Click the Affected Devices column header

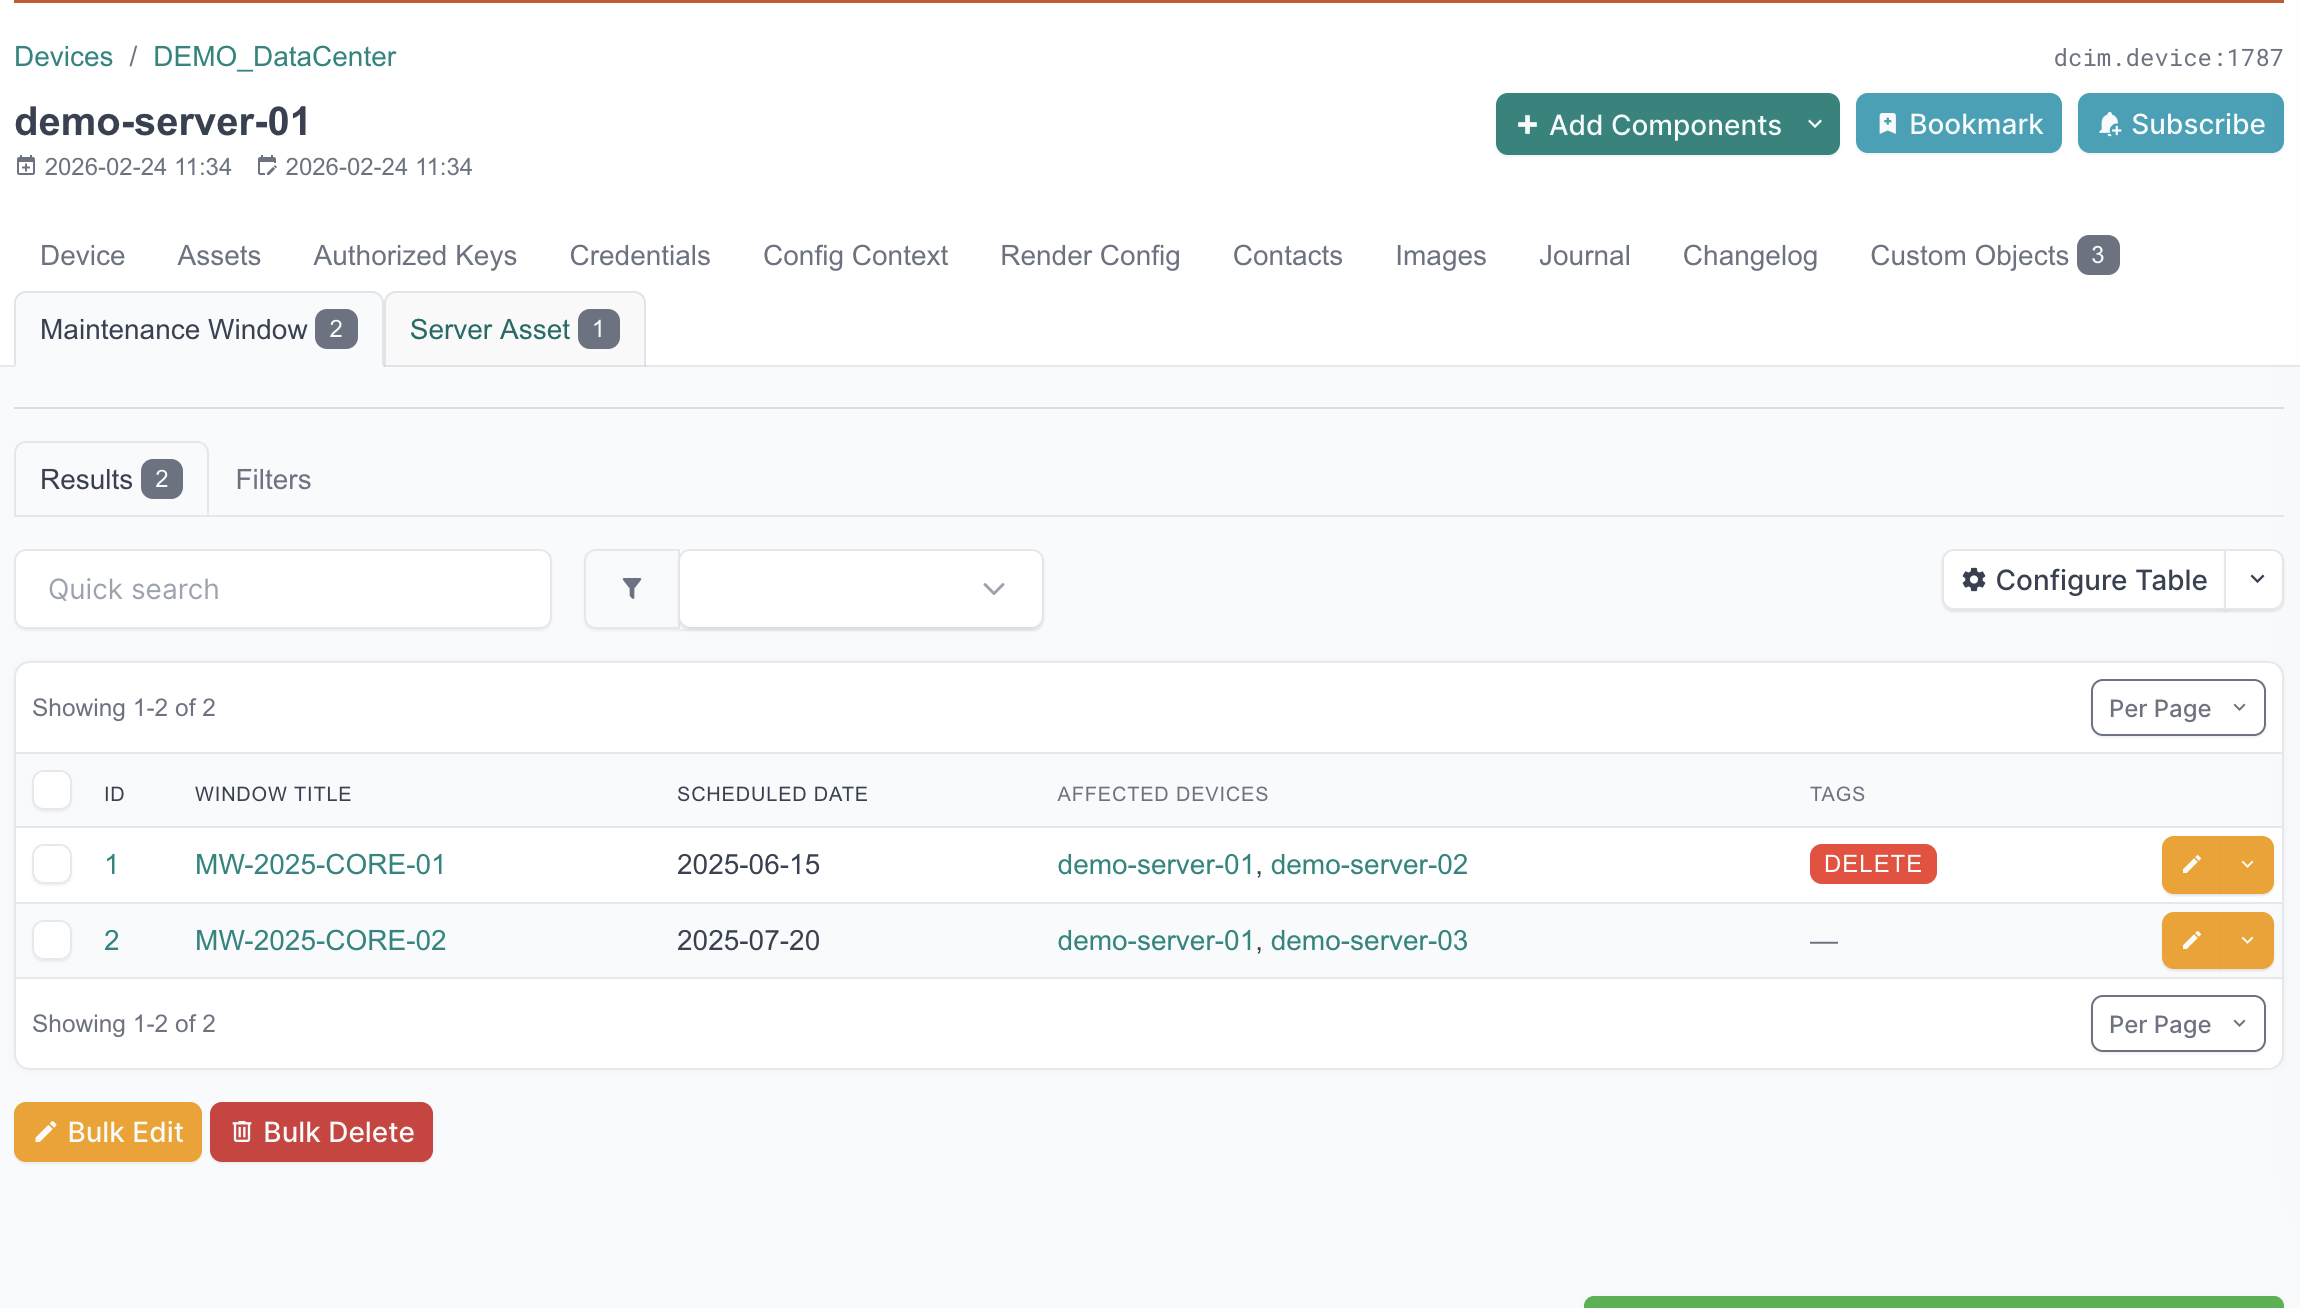[x=1162, y=794]
